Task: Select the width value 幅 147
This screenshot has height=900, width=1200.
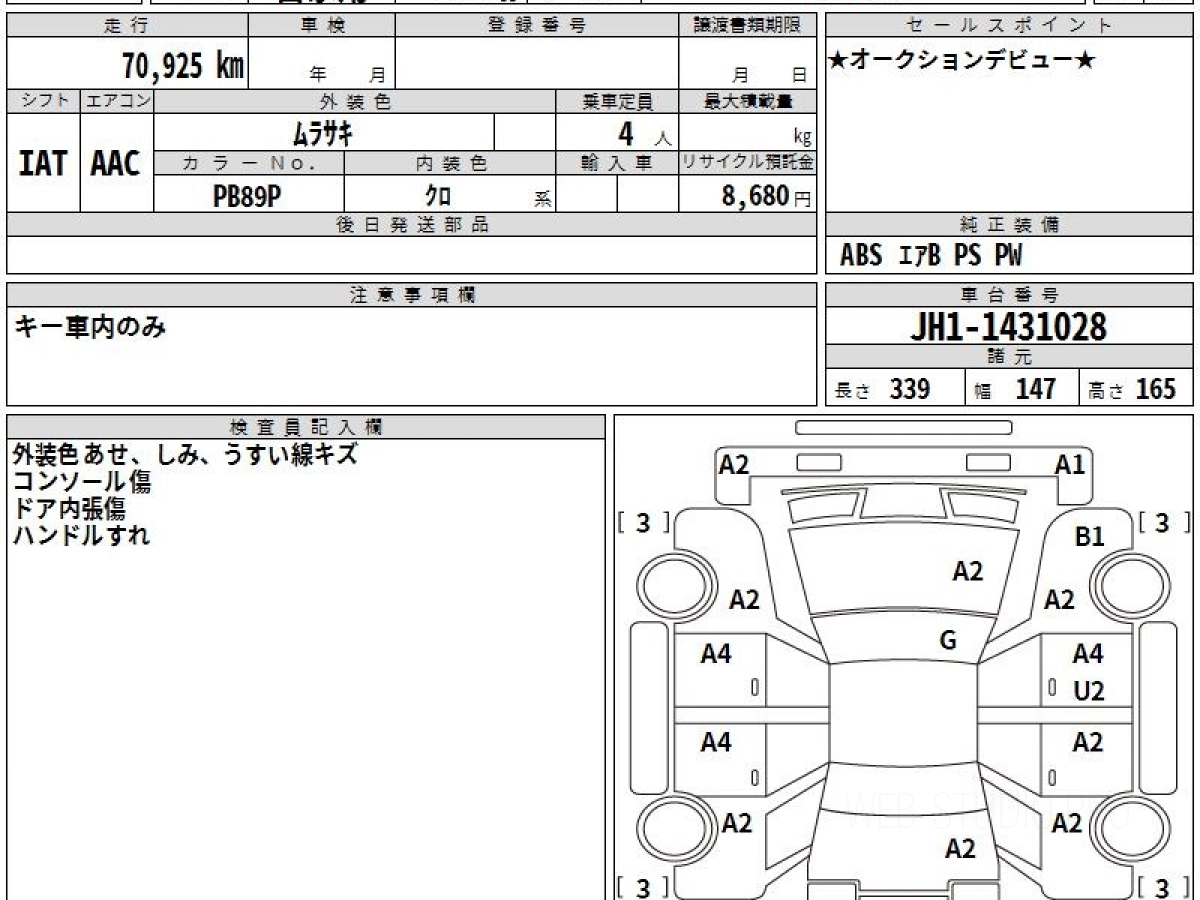Action: tap(1015, 389)
